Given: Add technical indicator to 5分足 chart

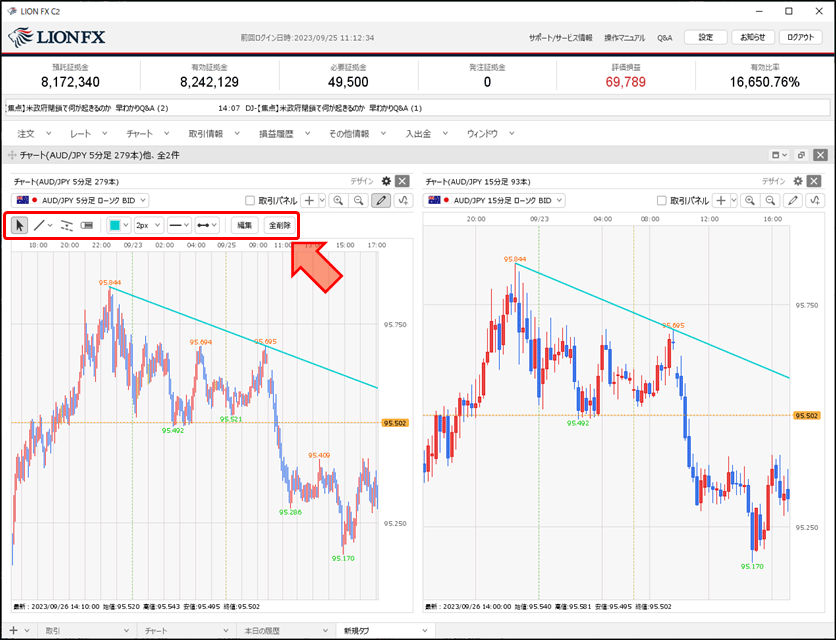Looking at the screenshot, I should click(x=404, y=201).
